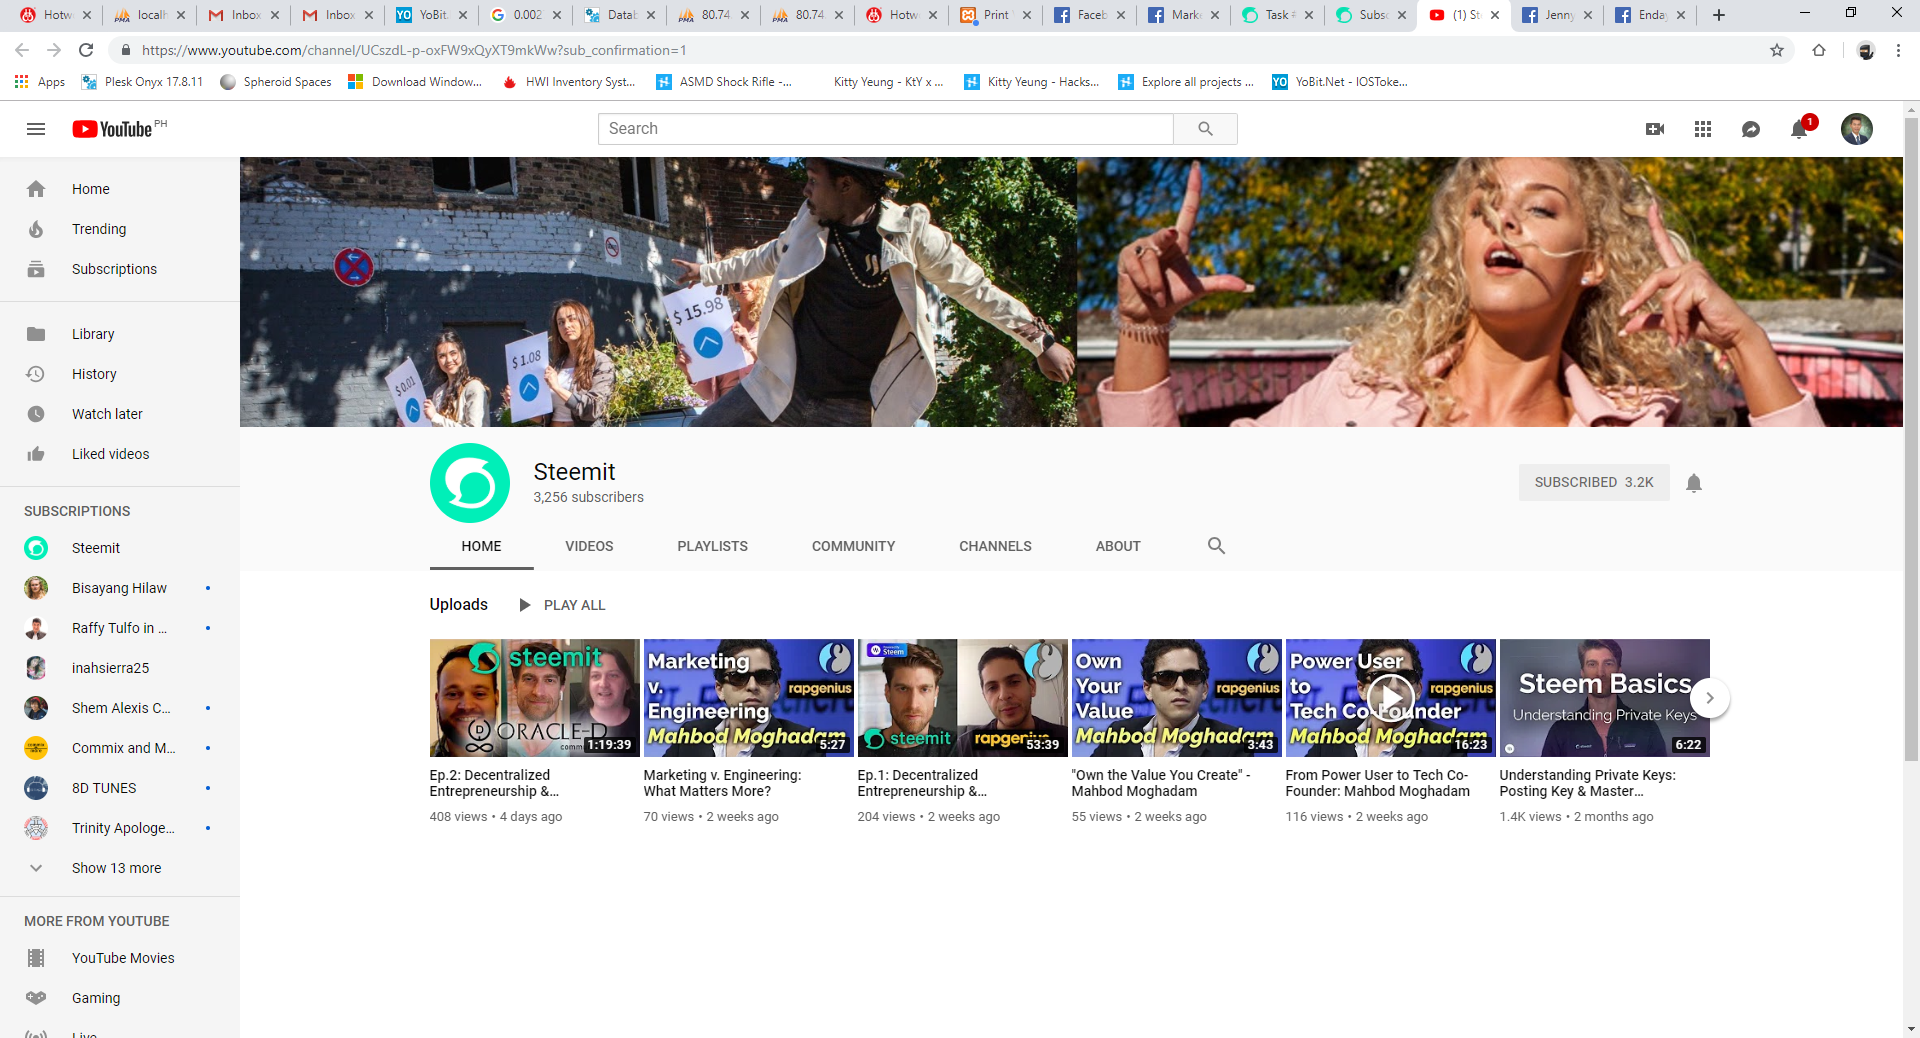This screenshot has height=1038, width=1920.
Task: Open Shem Alexis C... subscription
Action: pyautogui.click(x=120, y=708)
